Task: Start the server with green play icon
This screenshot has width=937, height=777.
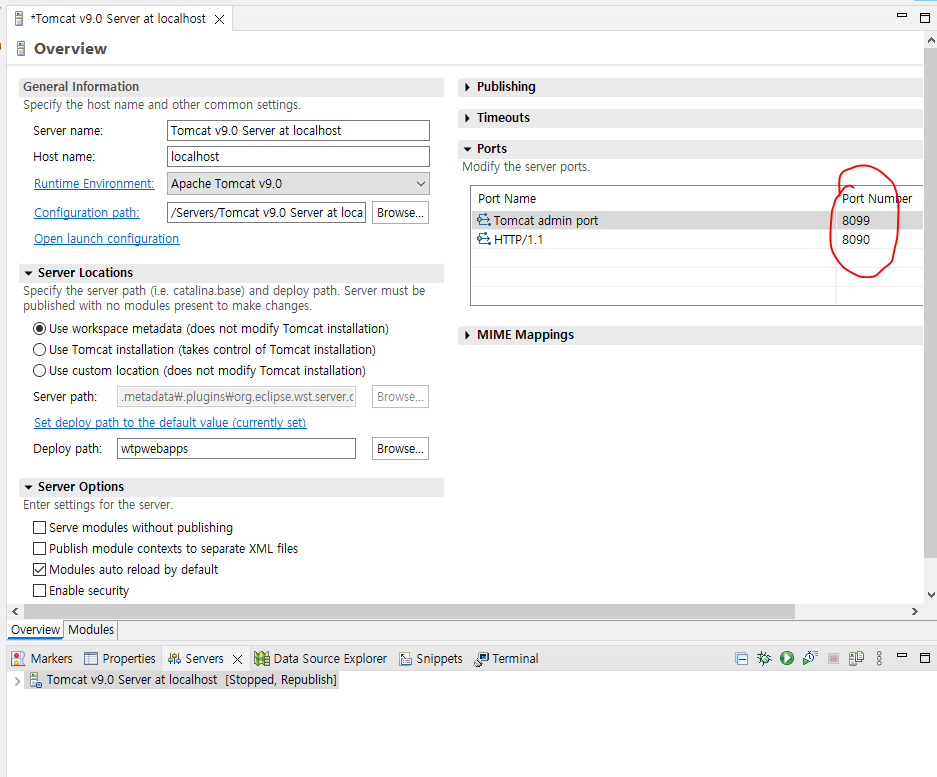Action: (787, 659)
